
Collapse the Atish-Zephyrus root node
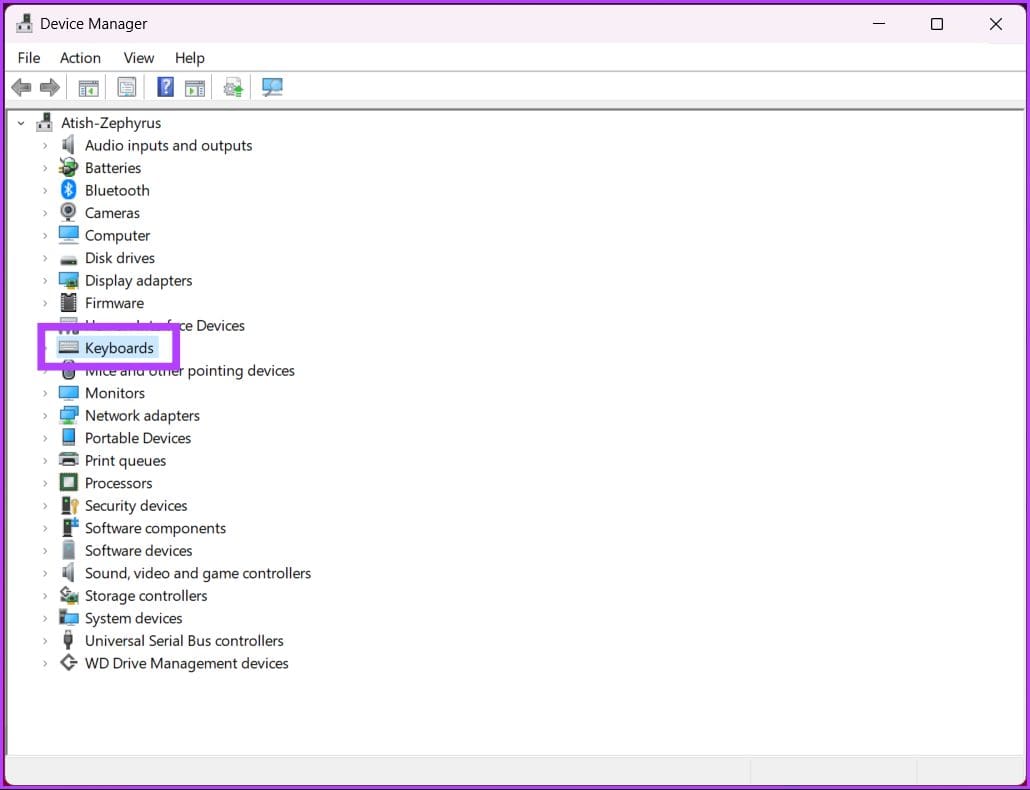tap(21, 123)
